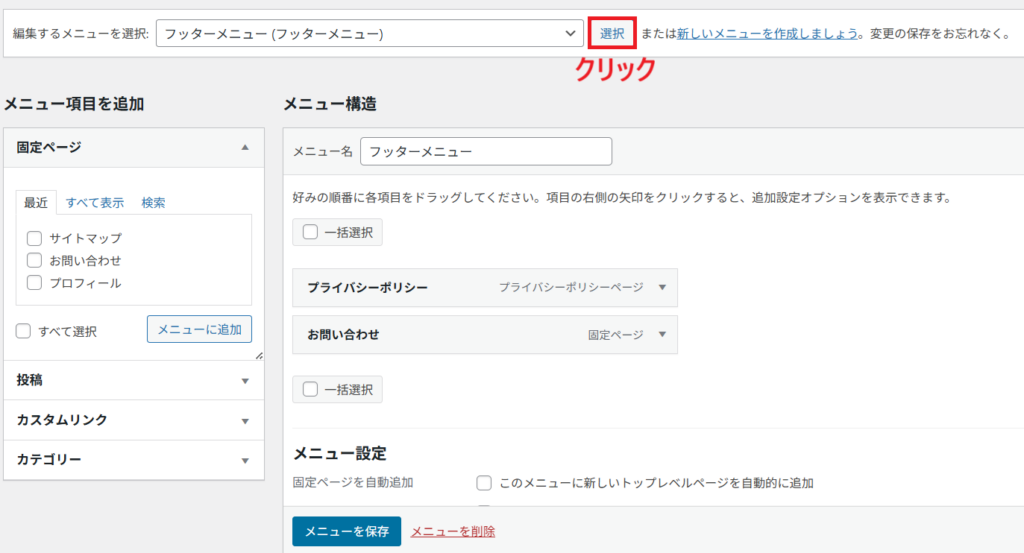The height and width of the screenshot is (553, 1024).
Task: Enable auto-add new top-level pages checkbox
Action: pyautogui.click(x=484, y=483)
